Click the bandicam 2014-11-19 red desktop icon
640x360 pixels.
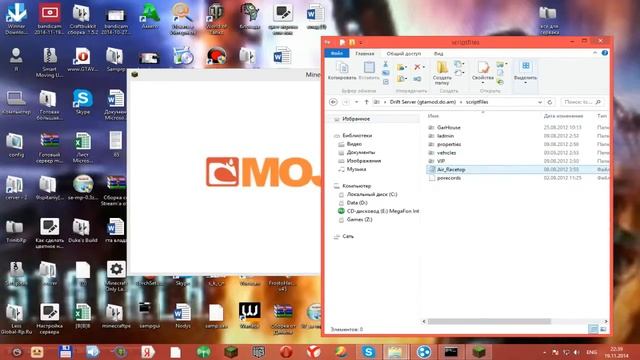point(49,19)
